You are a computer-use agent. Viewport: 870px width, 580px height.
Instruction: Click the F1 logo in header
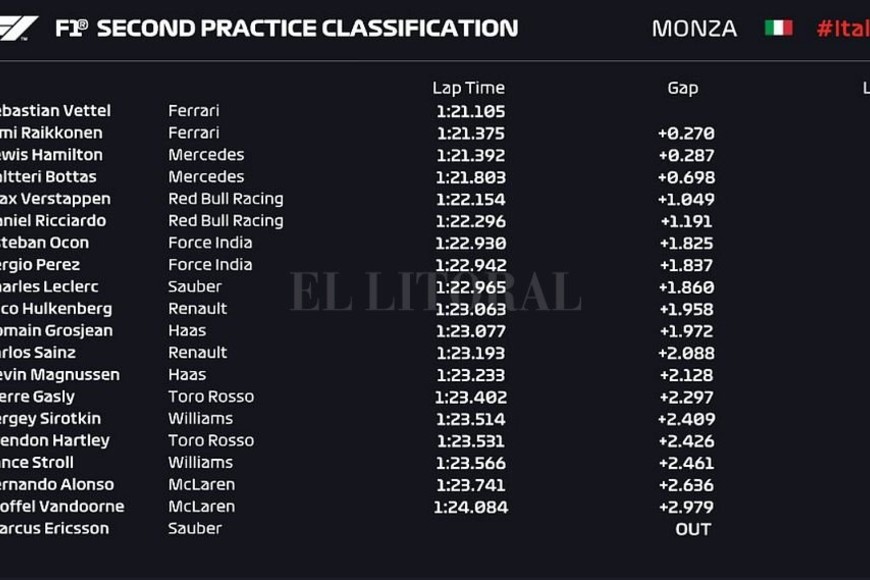18,28
